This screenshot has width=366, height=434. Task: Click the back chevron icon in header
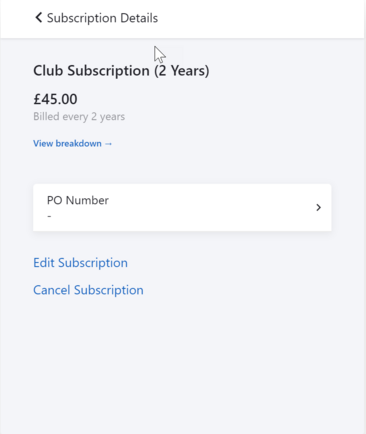click(39, 18)
